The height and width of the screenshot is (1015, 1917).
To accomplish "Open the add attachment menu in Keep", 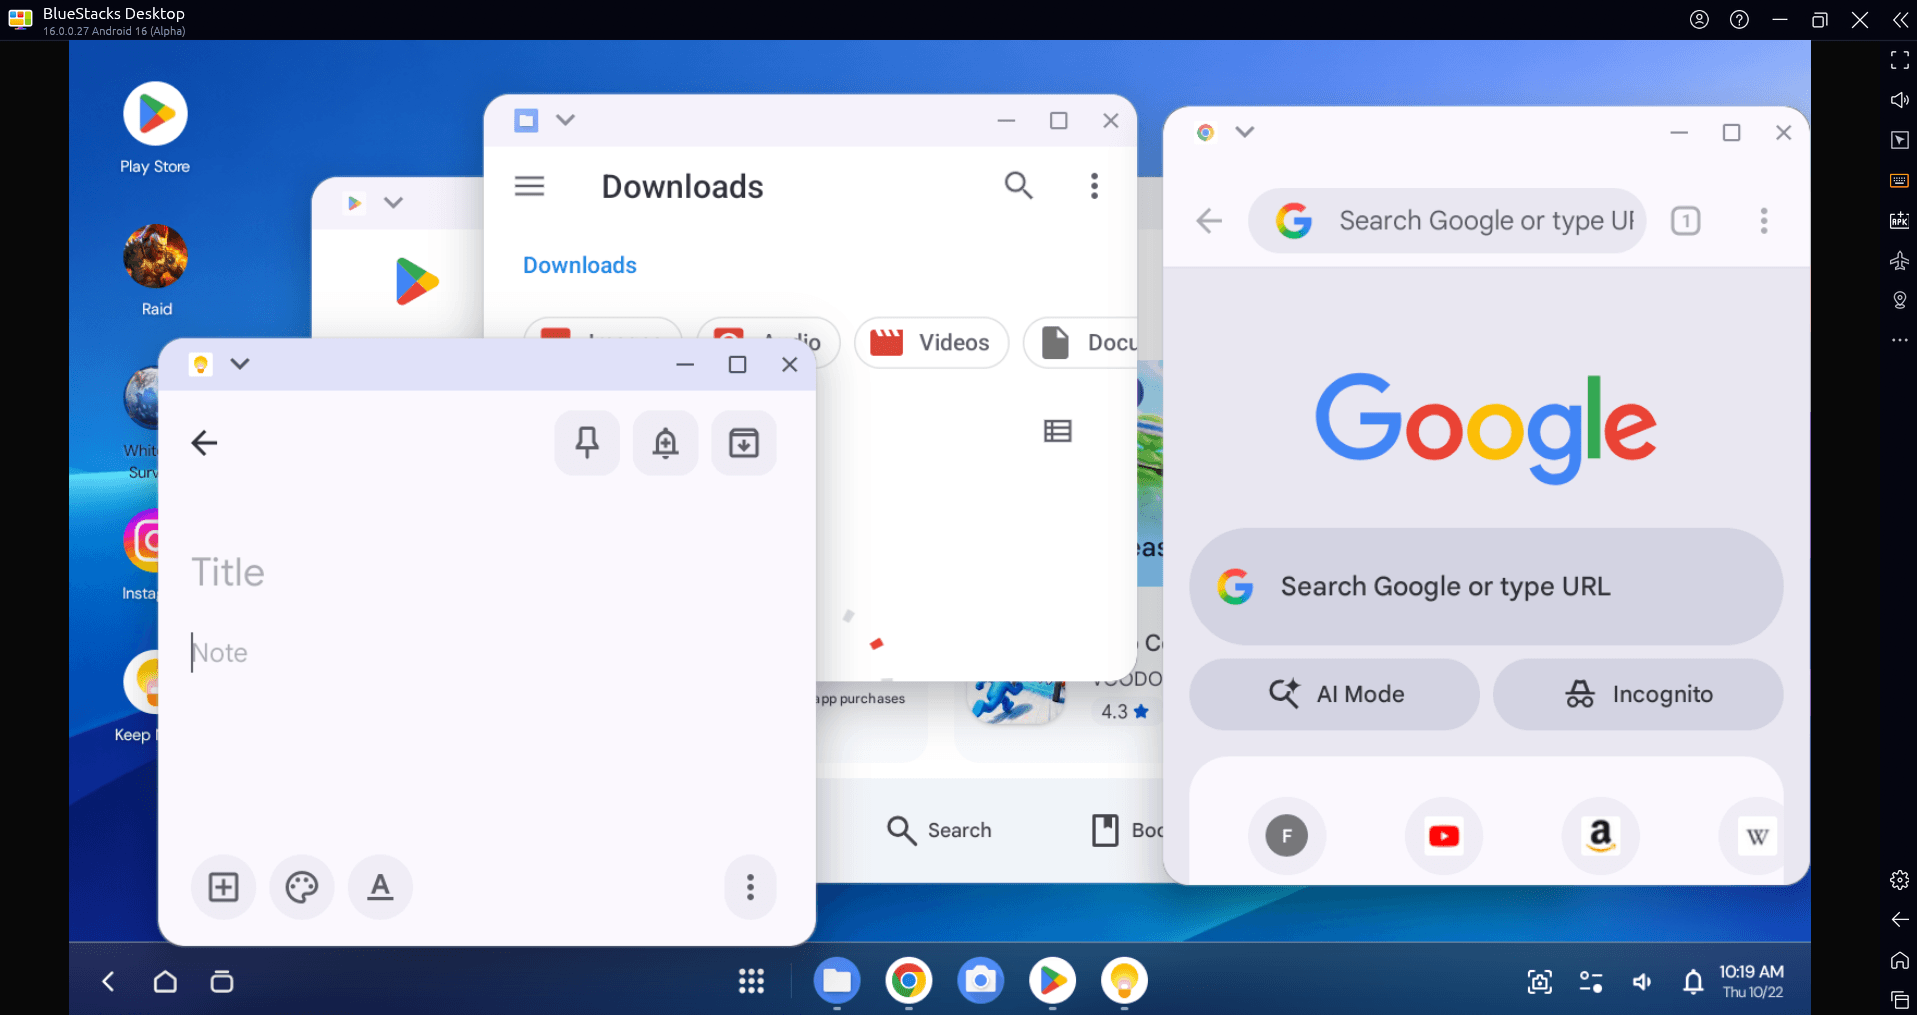I will 223,887.
